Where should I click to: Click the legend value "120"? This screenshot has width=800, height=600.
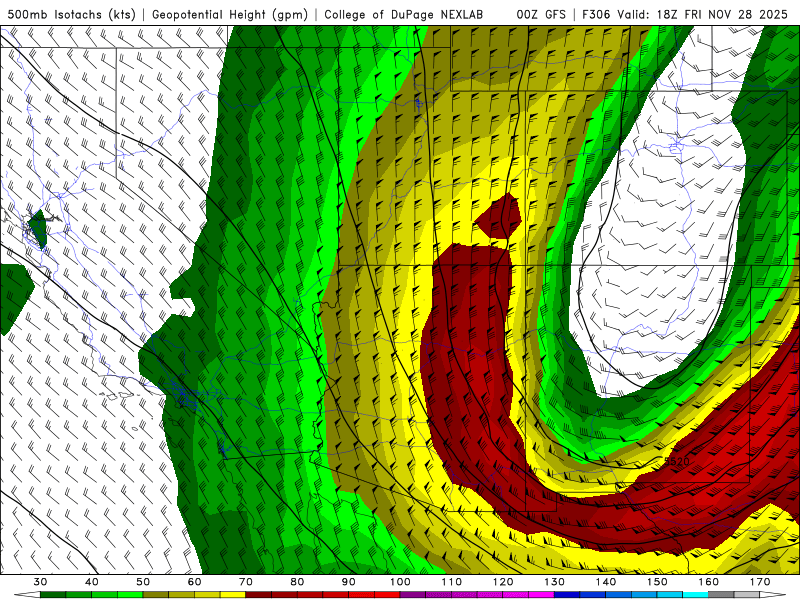tap(503, 582)
